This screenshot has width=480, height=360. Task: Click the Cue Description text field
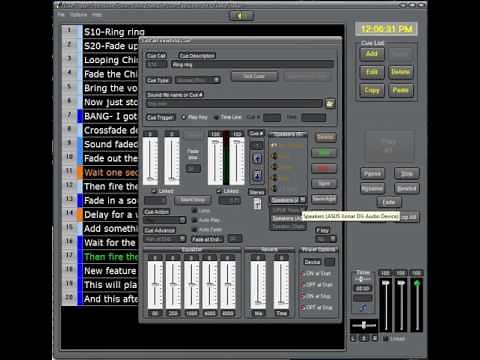tap(253, 65)
